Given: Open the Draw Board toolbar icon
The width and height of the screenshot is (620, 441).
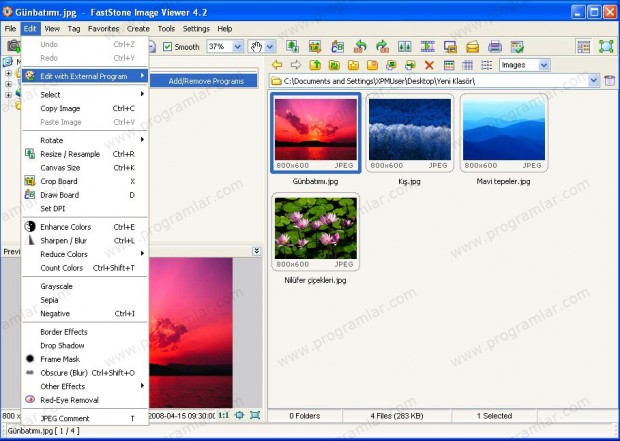Looking at the screenshot, I should coord(337,46).
